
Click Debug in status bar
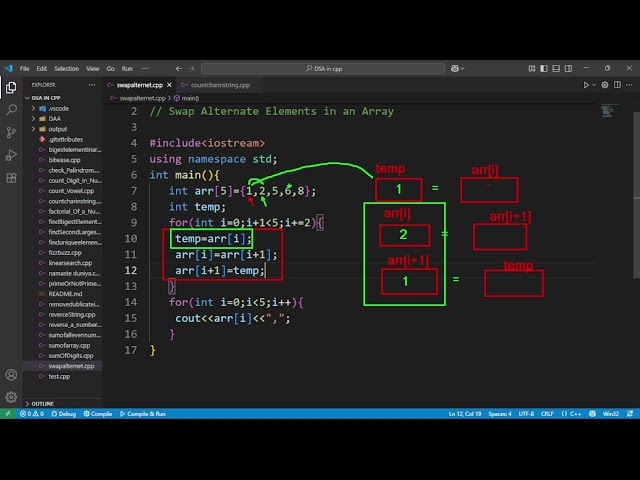[64, 413]
